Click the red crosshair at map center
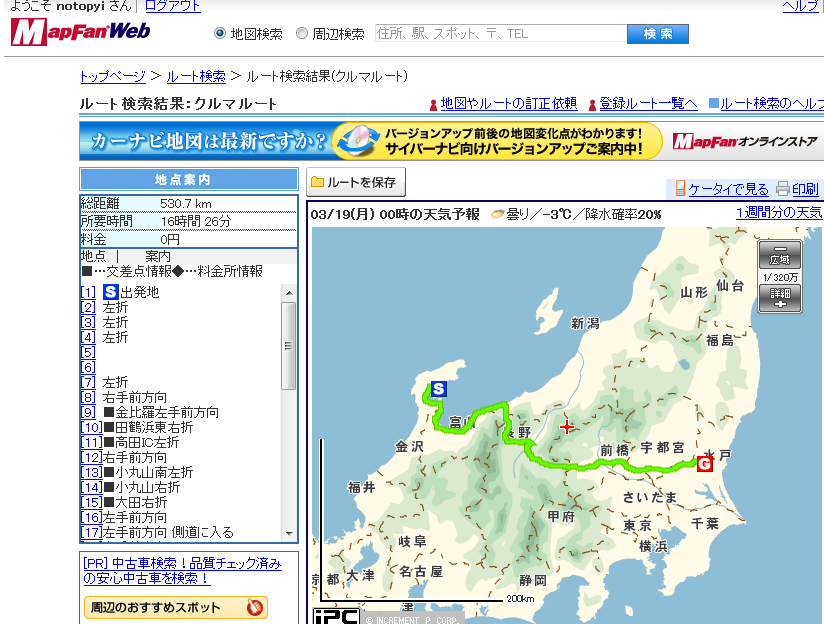The image size is (824, 624). (x=568, y=427)
